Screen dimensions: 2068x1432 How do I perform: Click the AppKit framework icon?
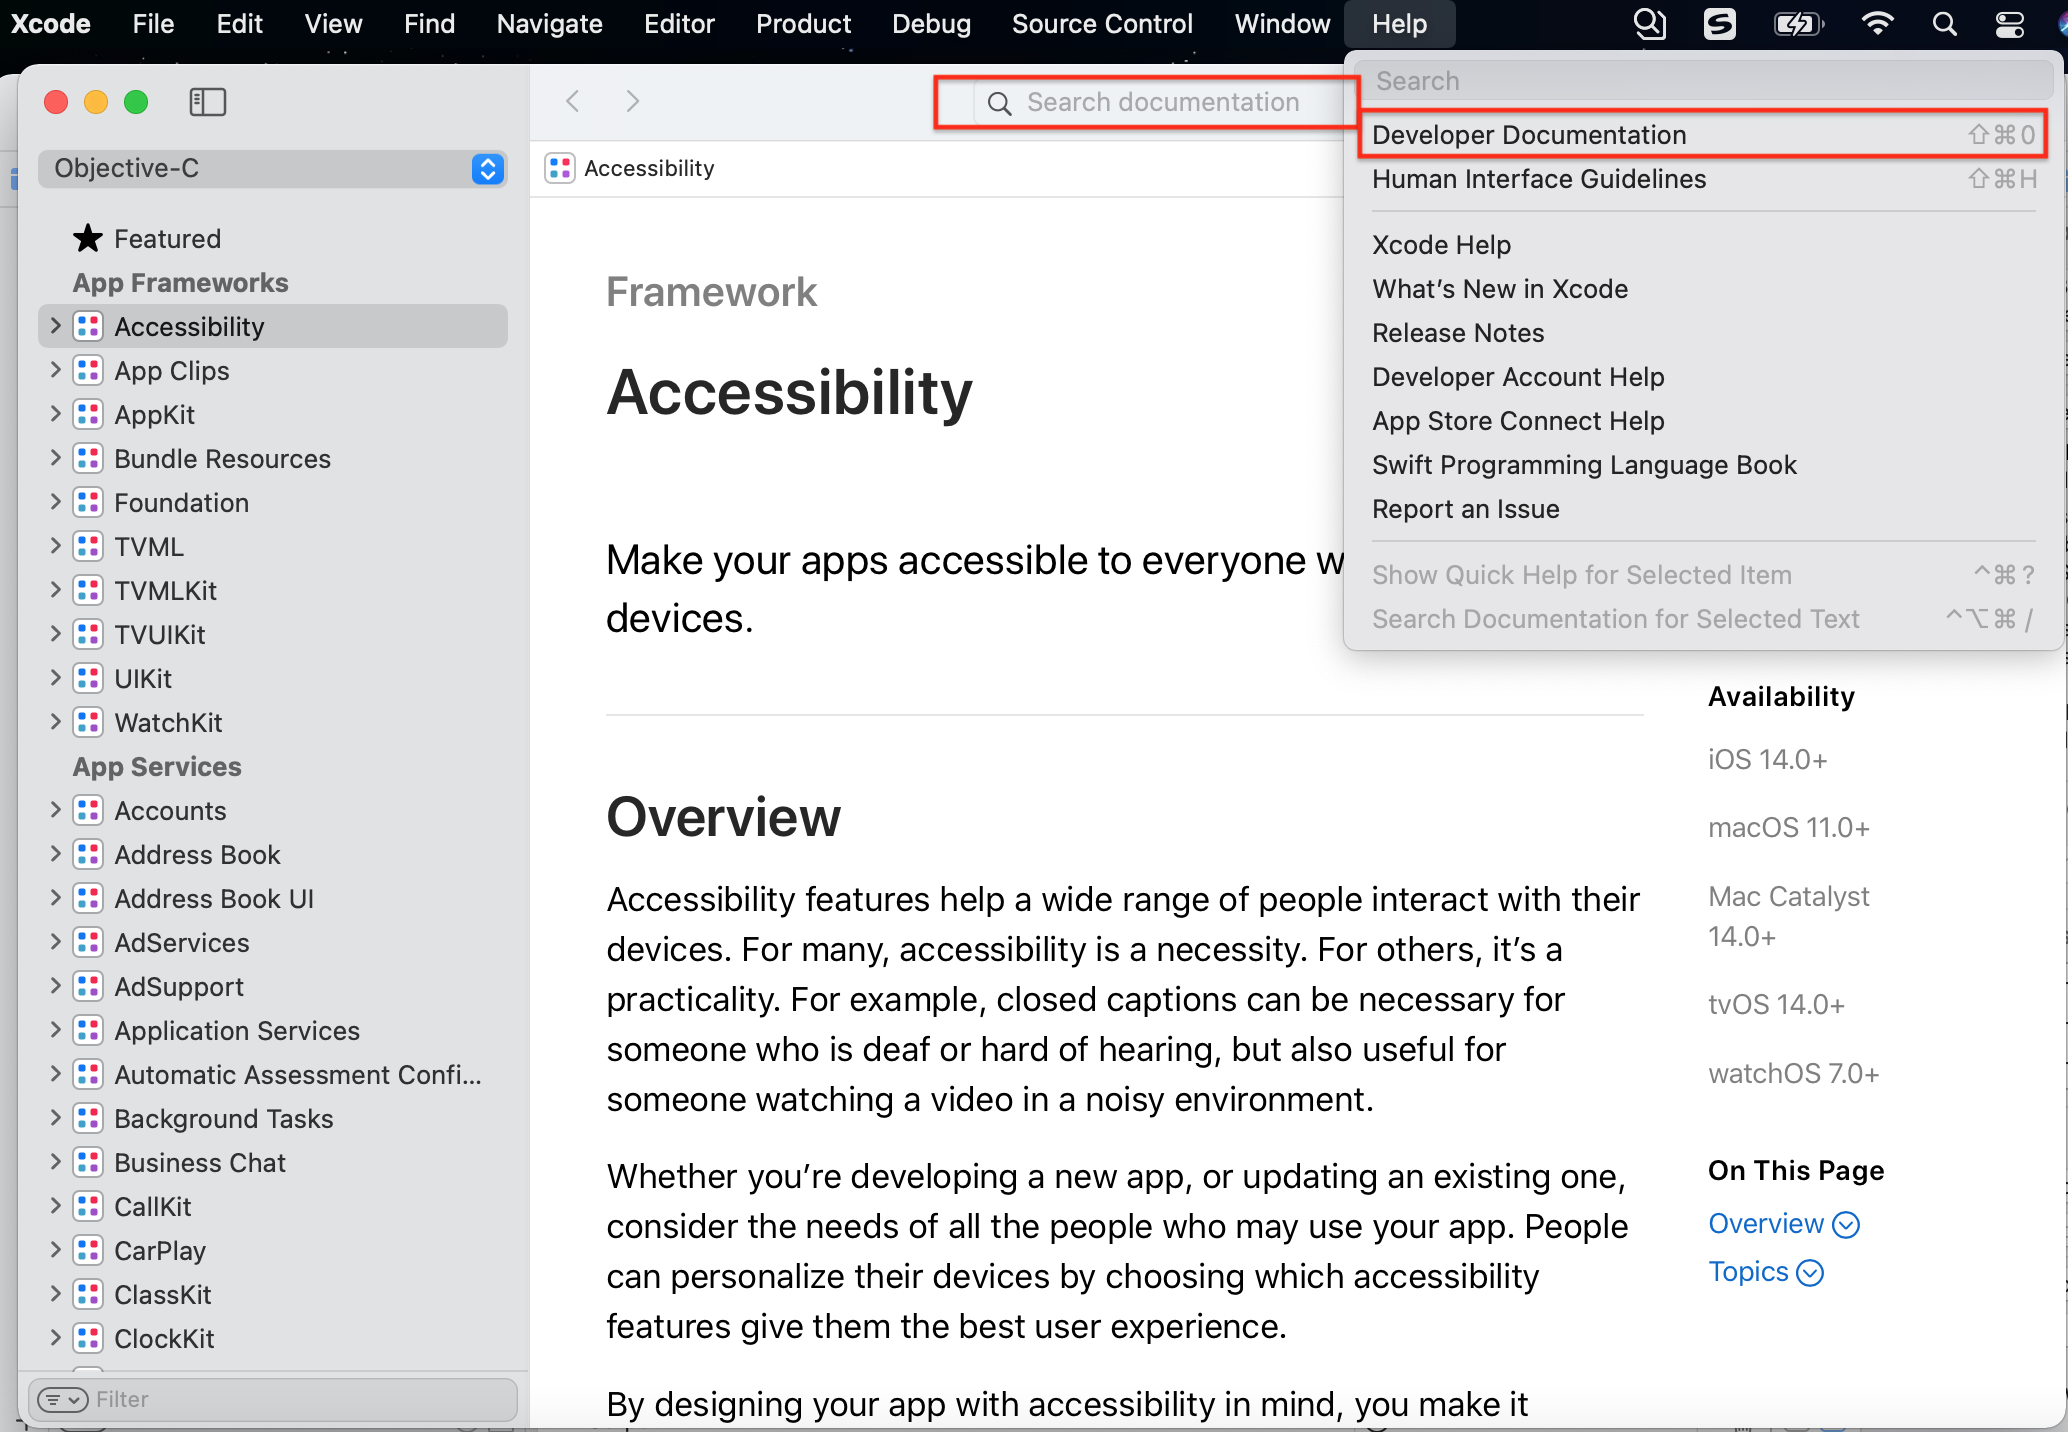[88, 415]
